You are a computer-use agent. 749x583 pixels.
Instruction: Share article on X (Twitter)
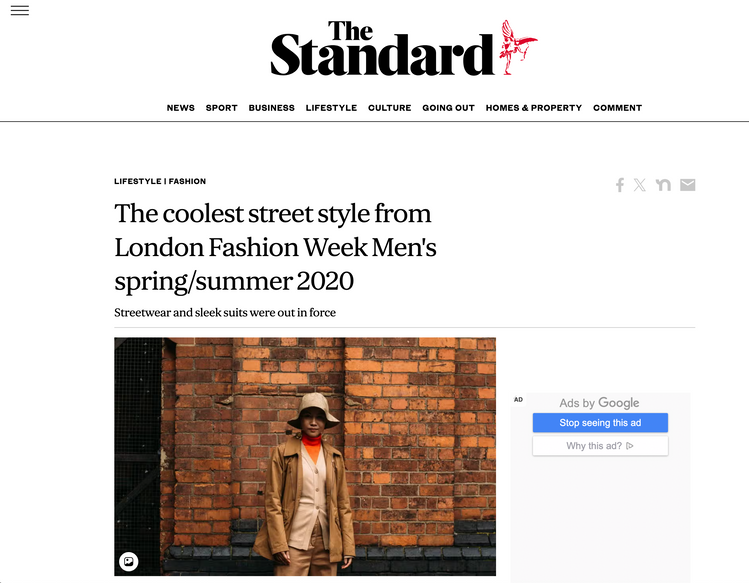[x=640, y=185]
